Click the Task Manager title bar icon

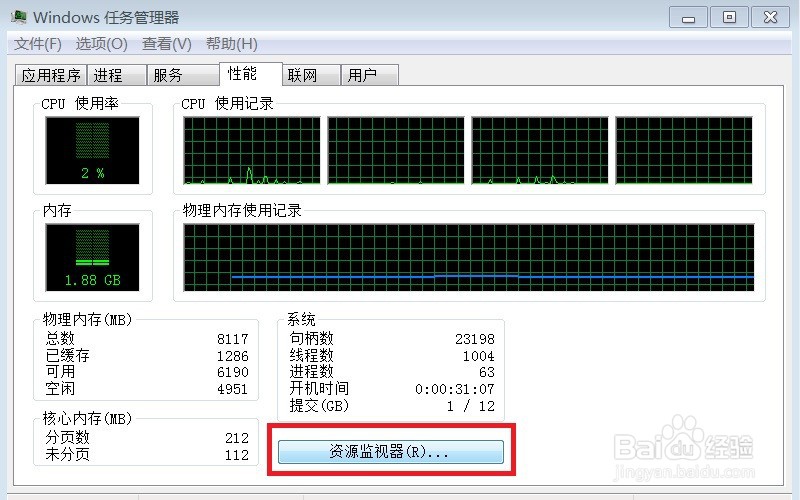(18, 17)
